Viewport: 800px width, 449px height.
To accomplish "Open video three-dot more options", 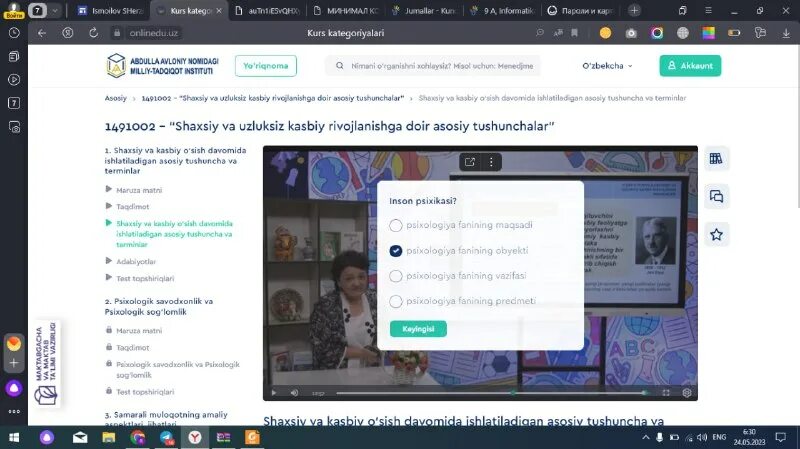I will 491,162.
